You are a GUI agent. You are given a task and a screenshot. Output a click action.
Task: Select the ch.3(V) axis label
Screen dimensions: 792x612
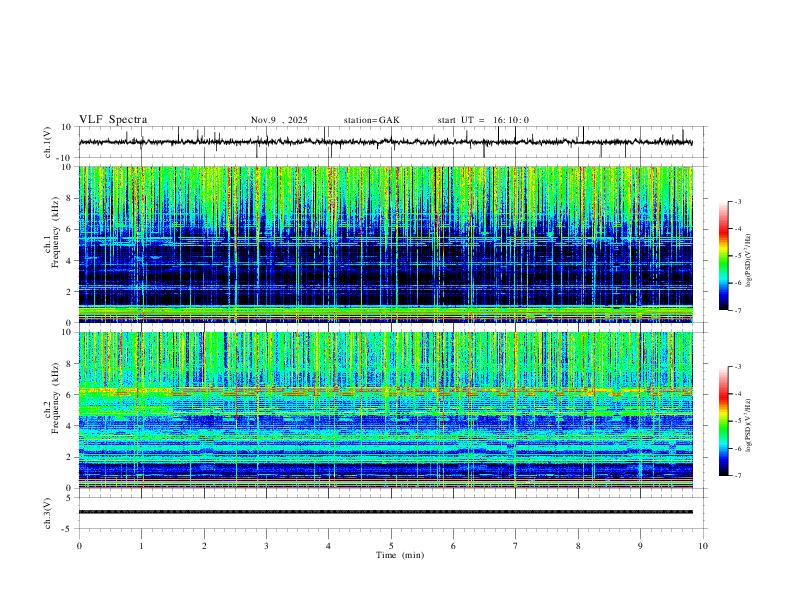pos(48,513)
